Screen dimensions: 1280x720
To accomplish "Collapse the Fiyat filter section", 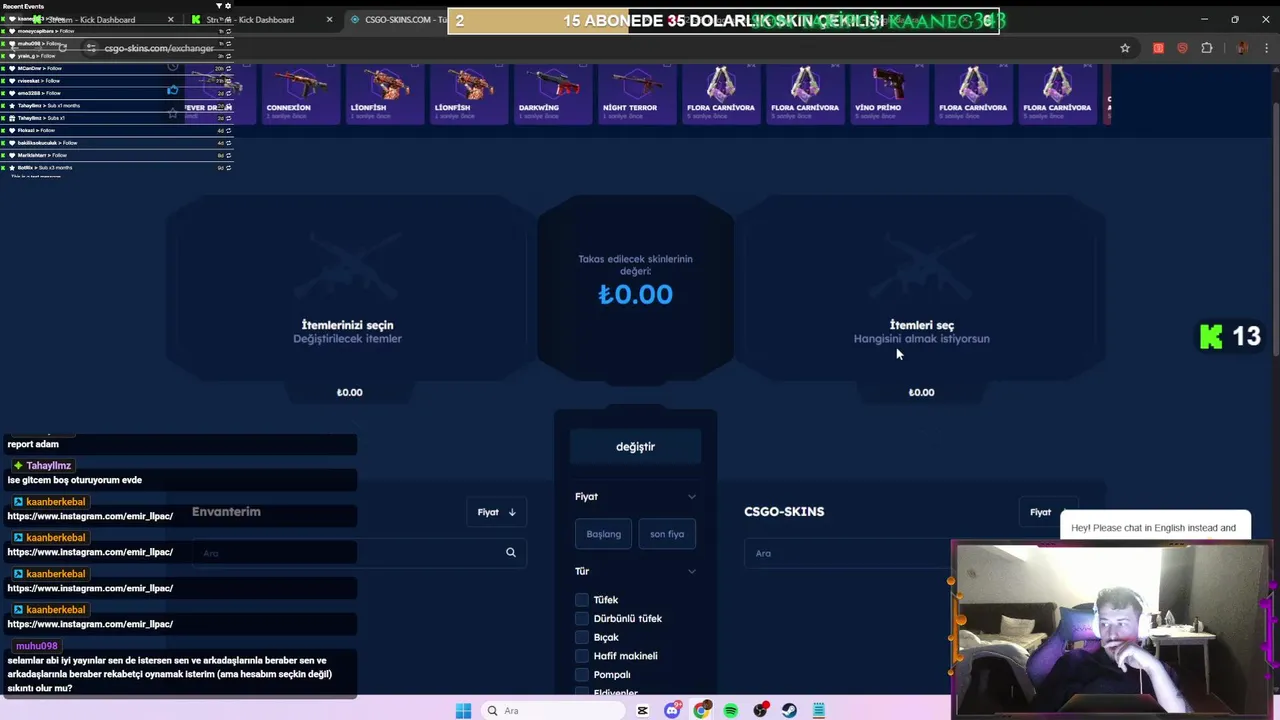I will (x=691, y=496).
